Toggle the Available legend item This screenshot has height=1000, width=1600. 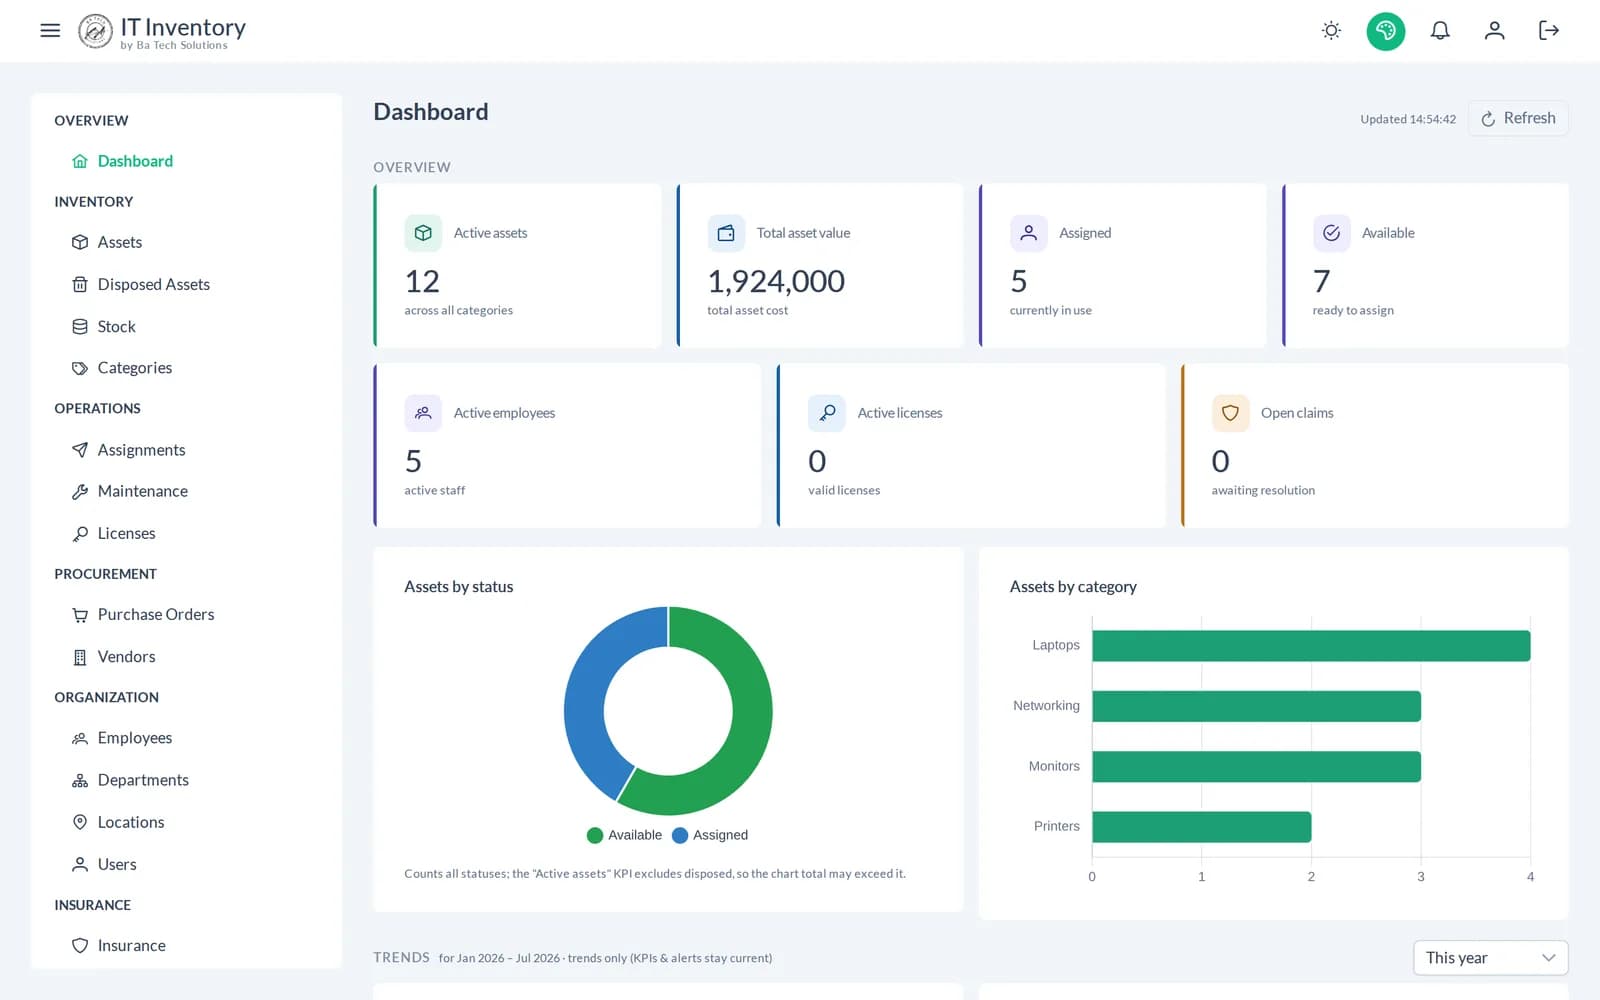pos(624,835)
